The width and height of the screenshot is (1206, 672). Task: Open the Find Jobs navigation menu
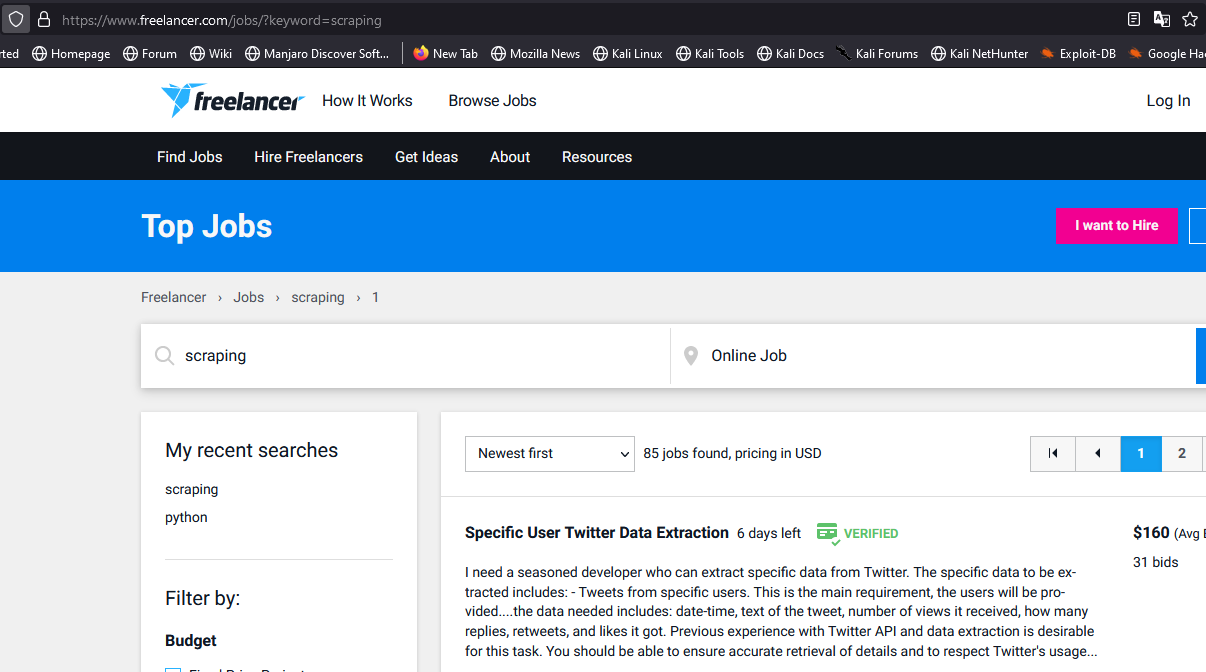(x=189, y=157)
